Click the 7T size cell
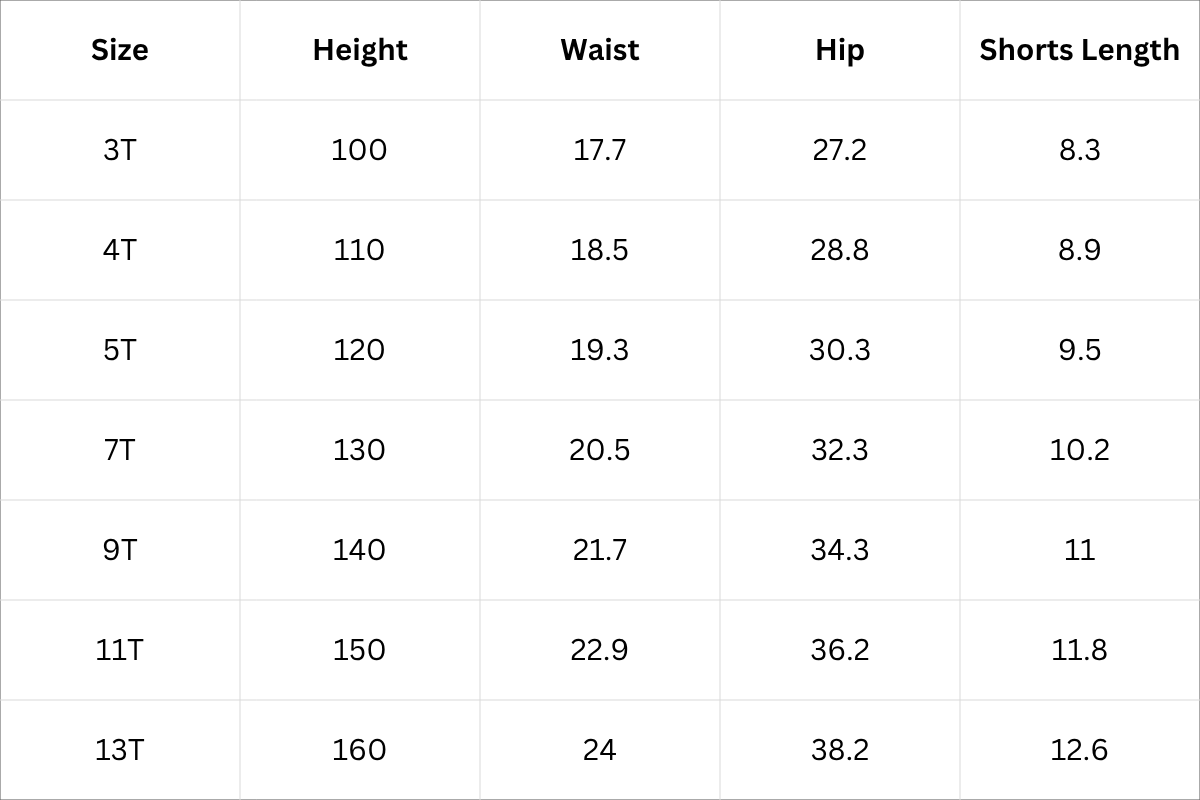 [x=119, y=450]
